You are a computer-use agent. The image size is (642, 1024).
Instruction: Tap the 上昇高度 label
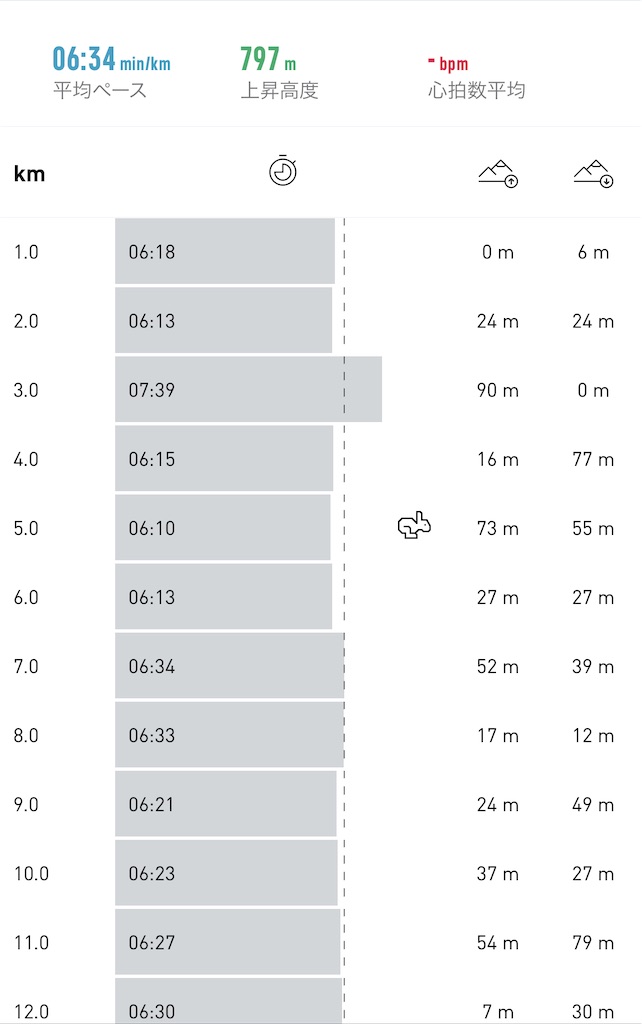pyautogui.click(x=280, y=90)
